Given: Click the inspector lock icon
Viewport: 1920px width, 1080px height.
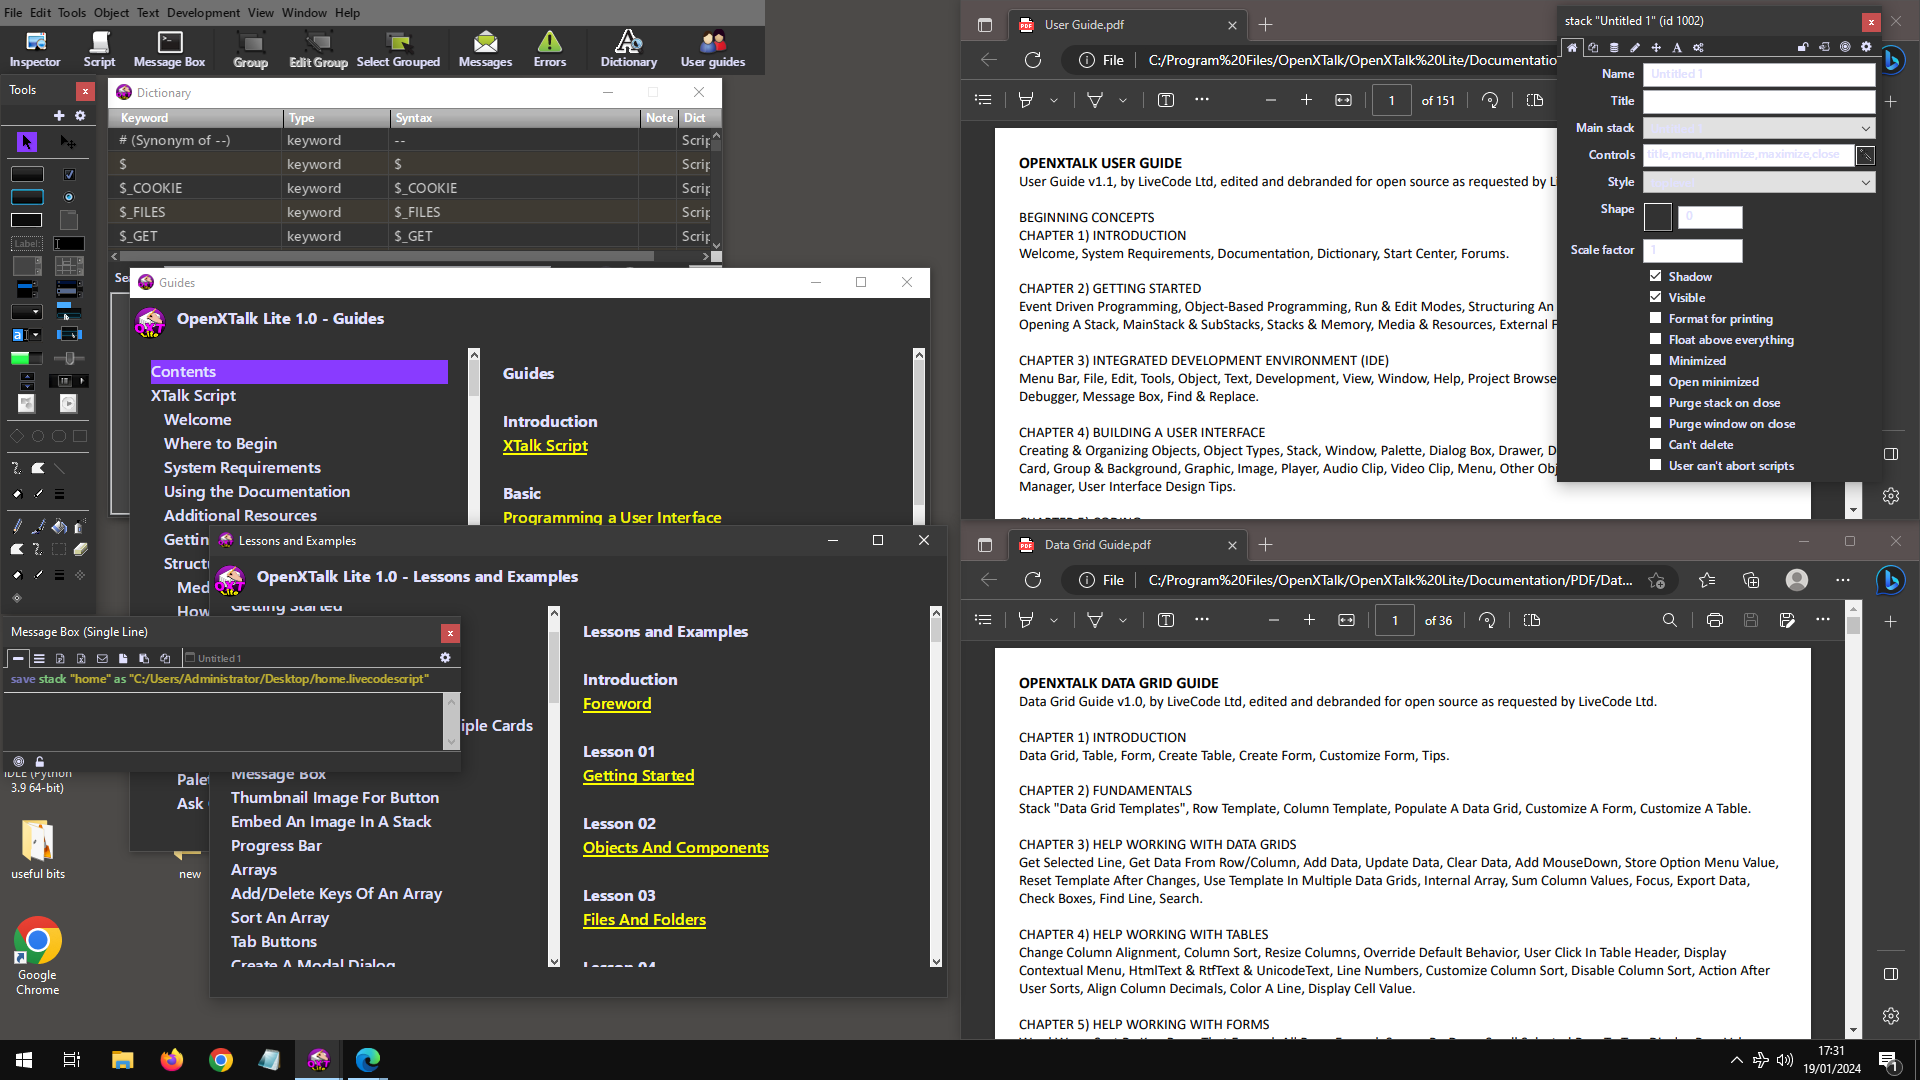Looking at the screenshot, I should coord(1803,47).
